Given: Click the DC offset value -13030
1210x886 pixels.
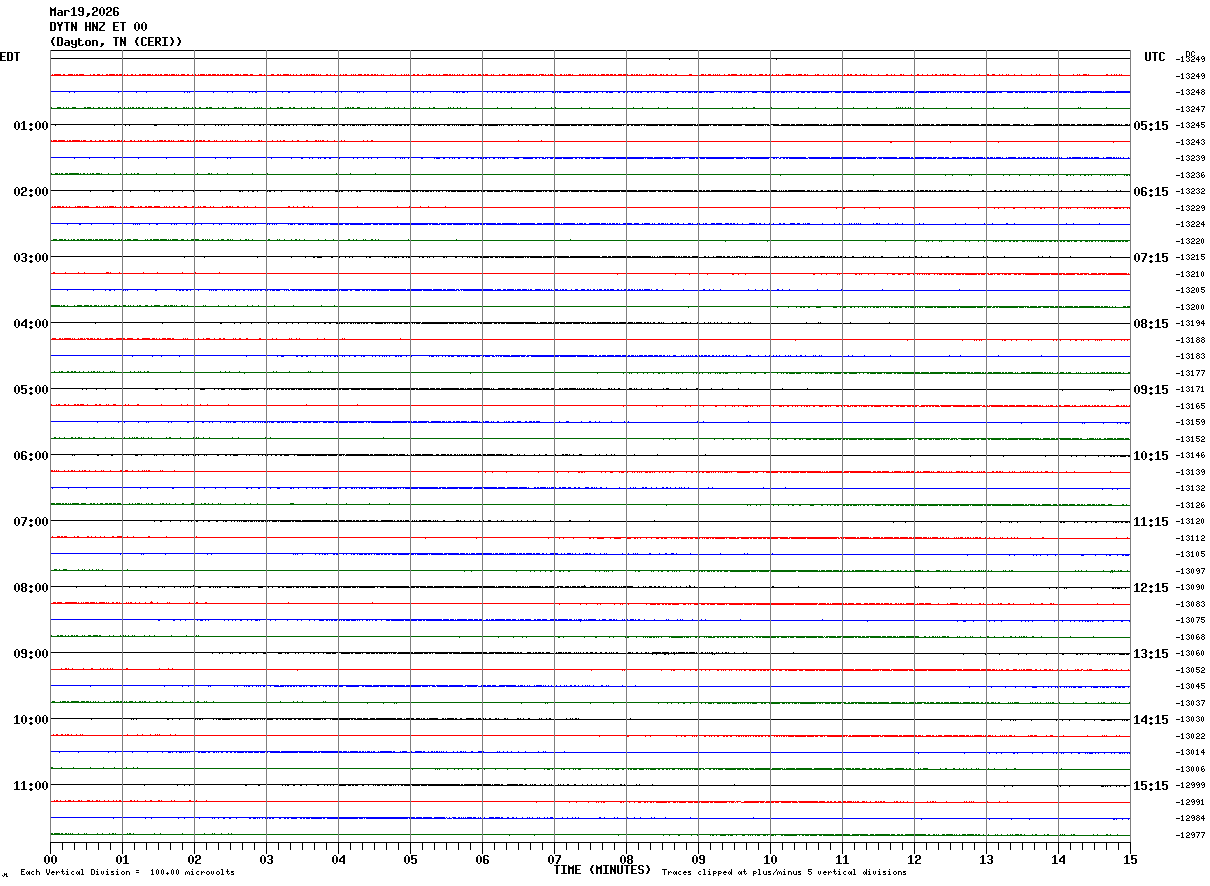Looking at the screenshot, I should (x=1190, y=719).
